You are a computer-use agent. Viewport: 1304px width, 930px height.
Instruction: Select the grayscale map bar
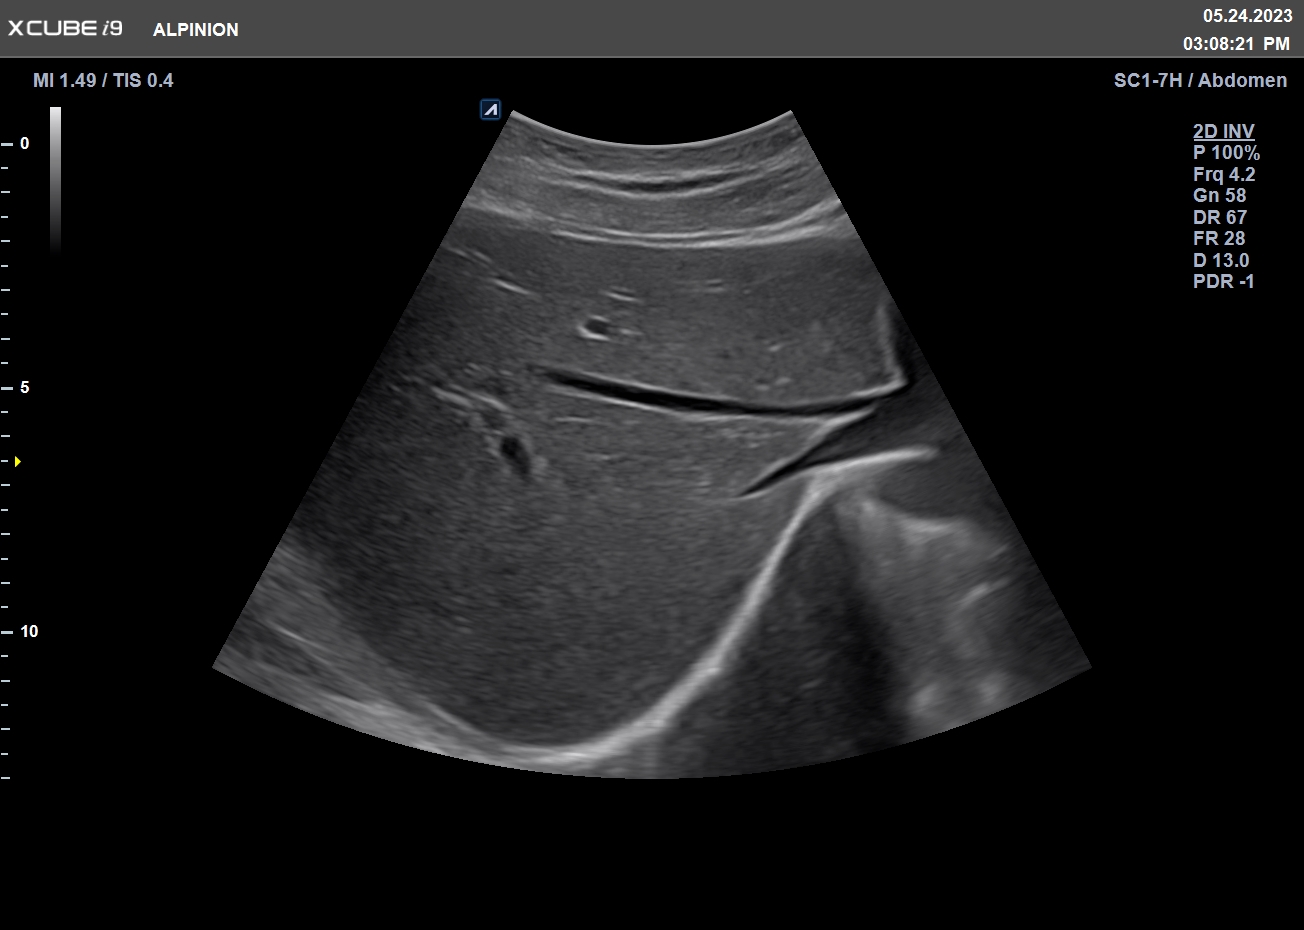[55, 178]
